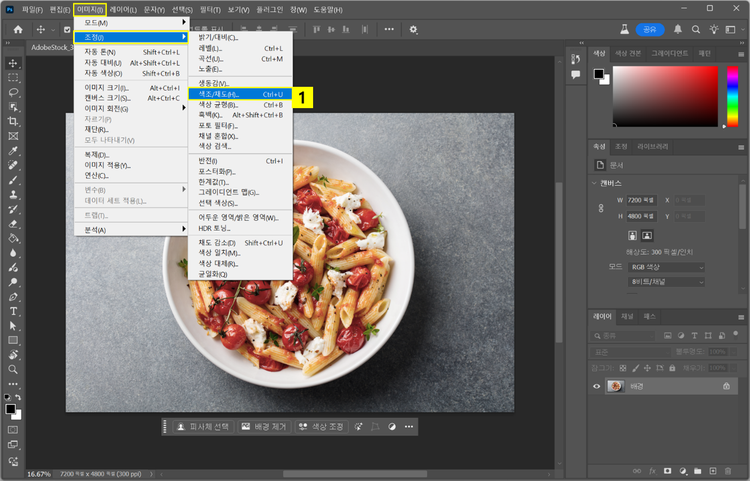This screenshot has width=750, height=481.
Task: Click the landscape canvas orientation button
Action: [647, 235]
